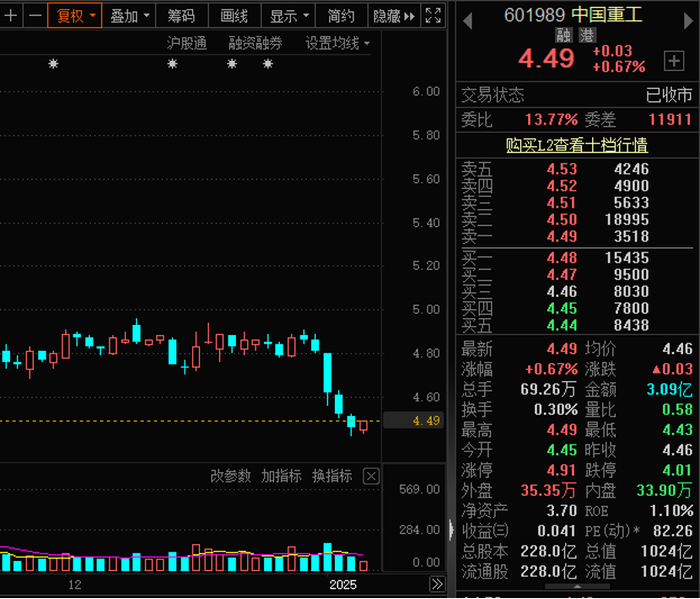Expand the 叠加 overlay dropdown
The width and height of the screenshot is (700, 599).
129,16
